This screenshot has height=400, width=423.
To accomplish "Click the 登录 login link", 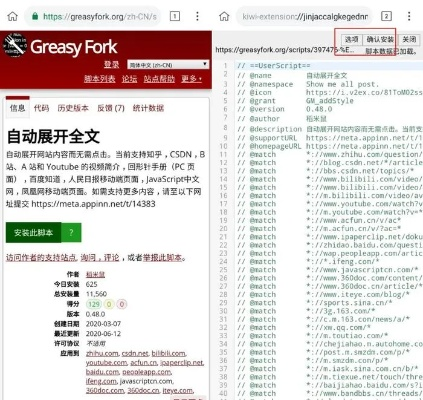I will [x=111, y=64].
